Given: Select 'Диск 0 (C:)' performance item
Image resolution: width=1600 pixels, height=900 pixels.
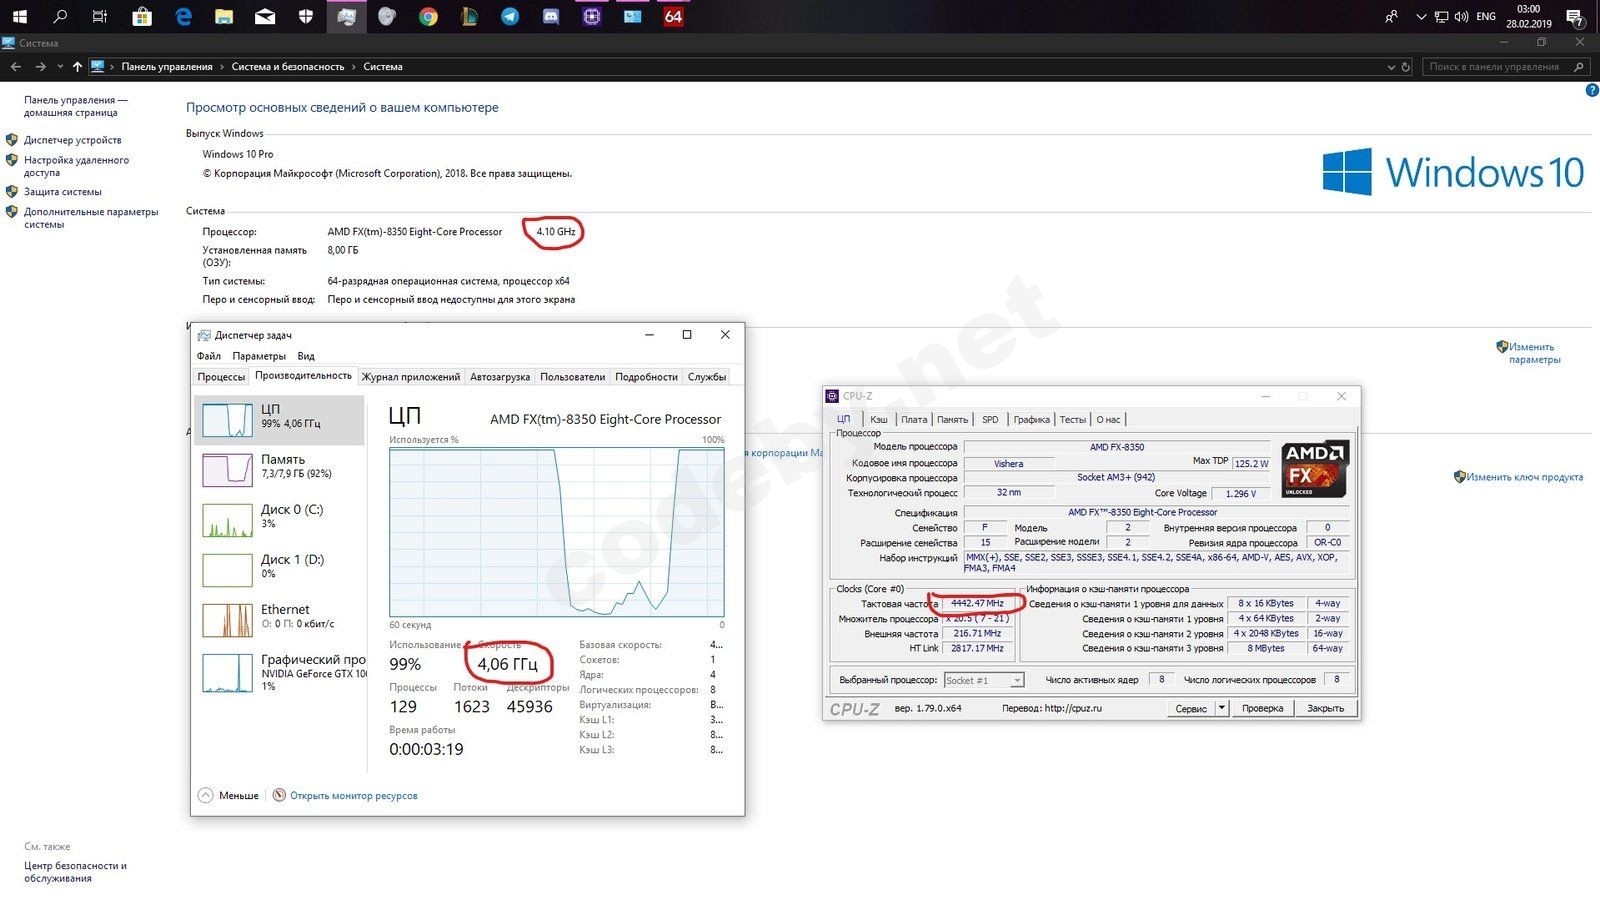Looking at the screenshot, I should coord(279,520).
